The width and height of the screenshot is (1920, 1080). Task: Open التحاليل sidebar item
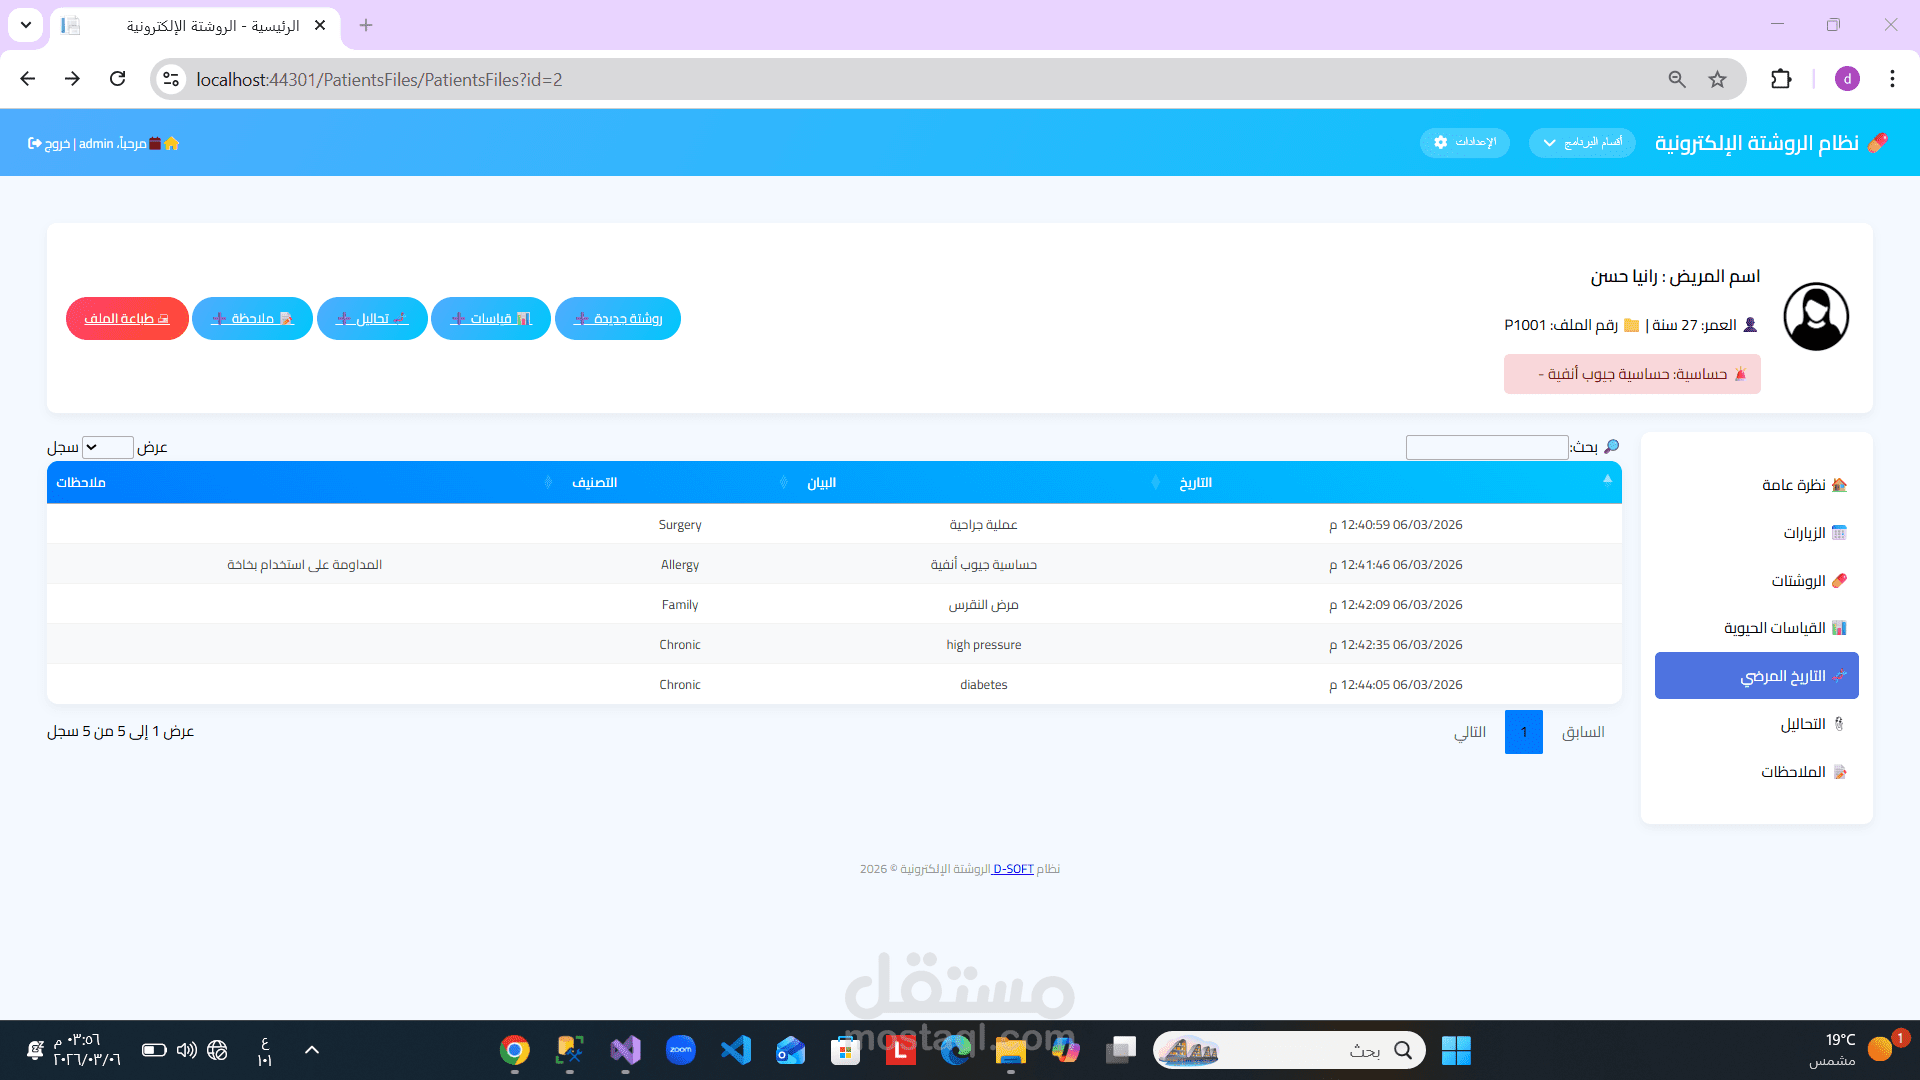(1803, 724)
